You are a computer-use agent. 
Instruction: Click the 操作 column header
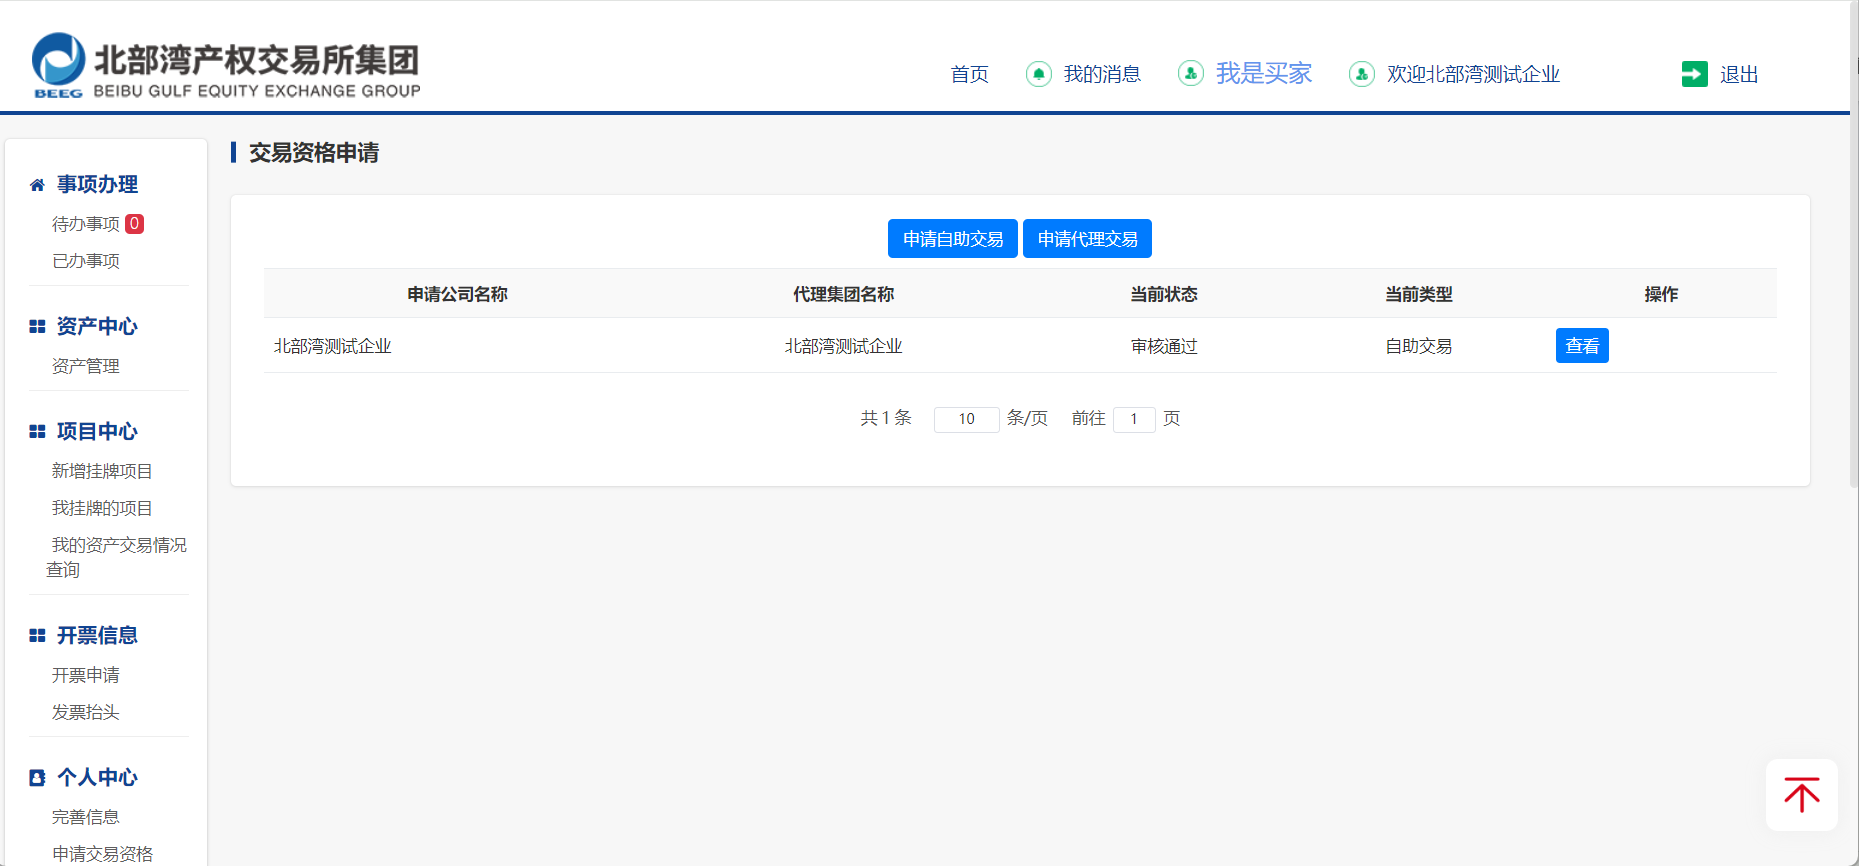[1661, 294]
